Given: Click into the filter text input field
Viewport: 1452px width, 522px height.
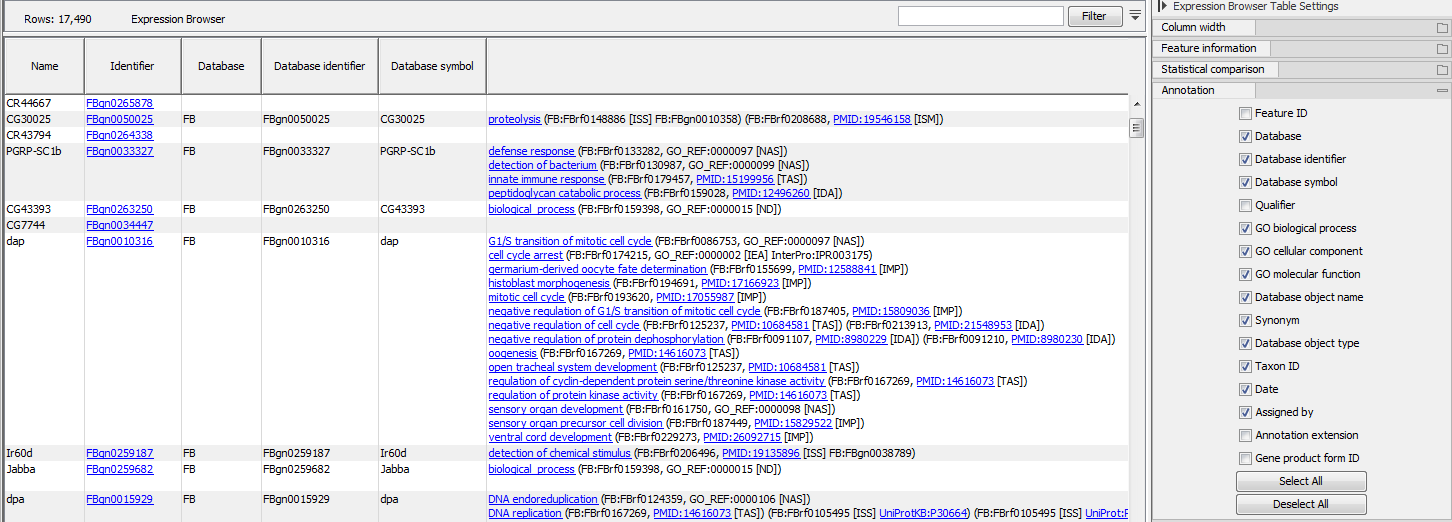Looking at the screenshot, I should [x=980, y=16].
